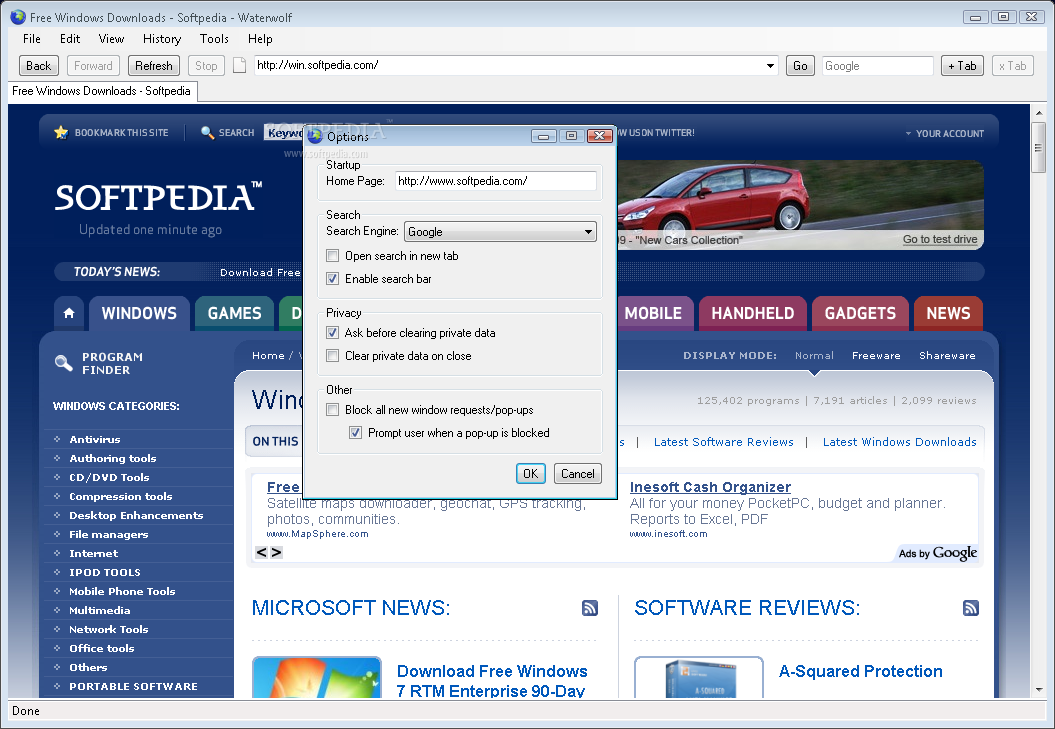Screen dimensions: 1055x729
Task: Toggle Prompt user when a pop-up is blocked
Action: pos(355,433)
